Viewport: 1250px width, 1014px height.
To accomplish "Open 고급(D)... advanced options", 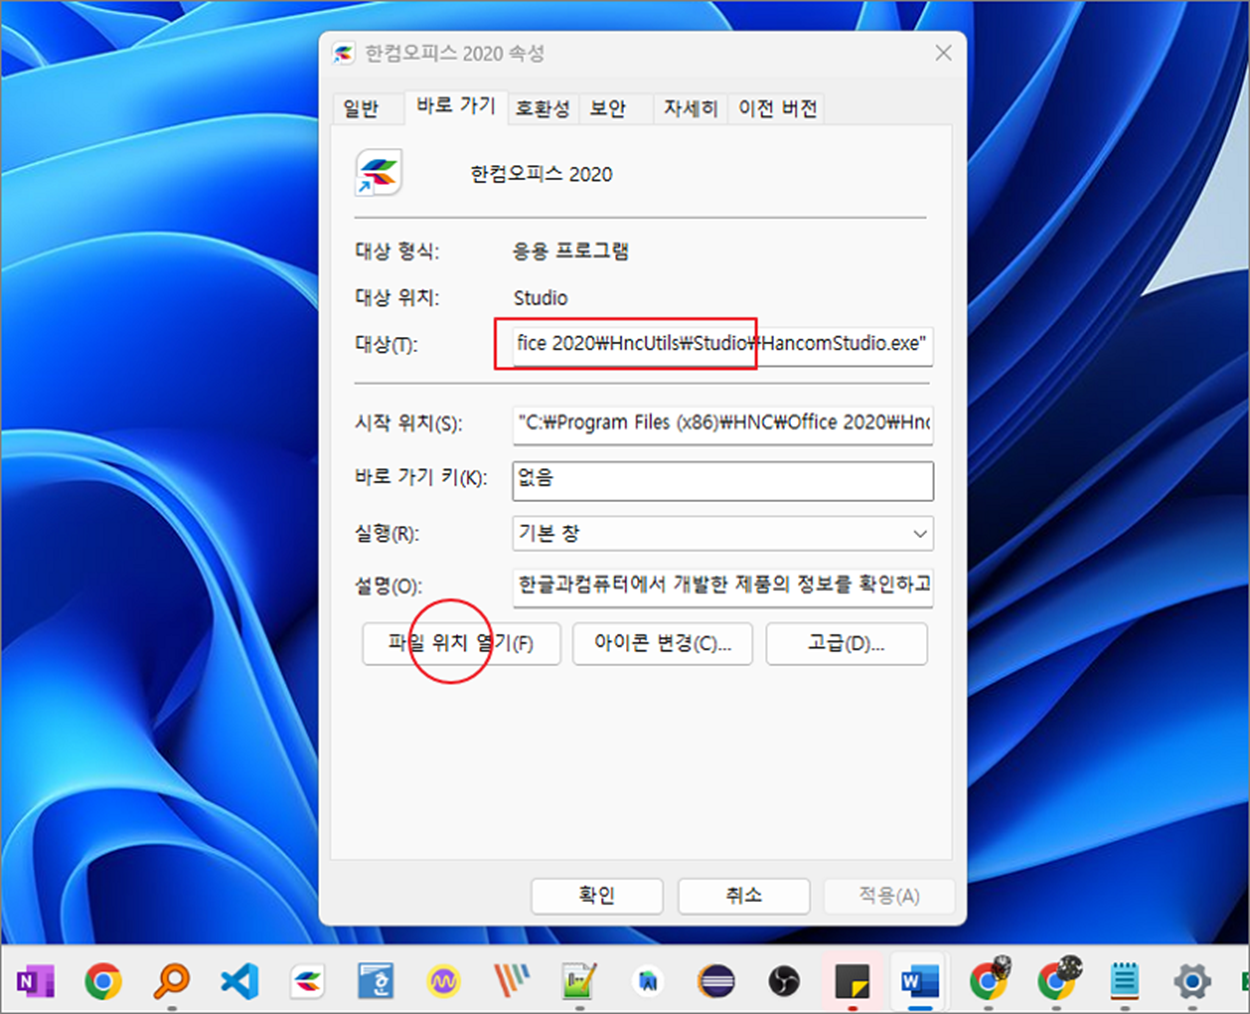I will coord(846,643).
